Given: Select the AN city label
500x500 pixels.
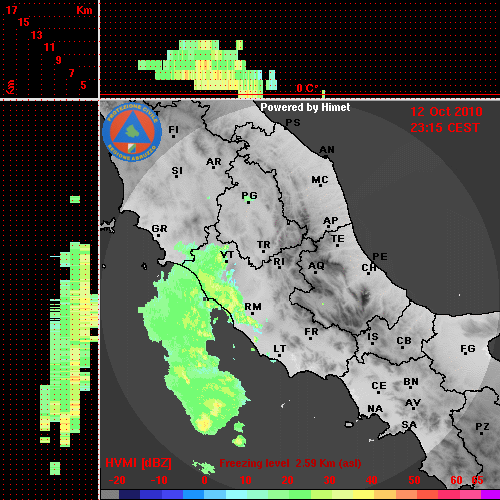Looking at the screenshot, I should coord(327,150).
